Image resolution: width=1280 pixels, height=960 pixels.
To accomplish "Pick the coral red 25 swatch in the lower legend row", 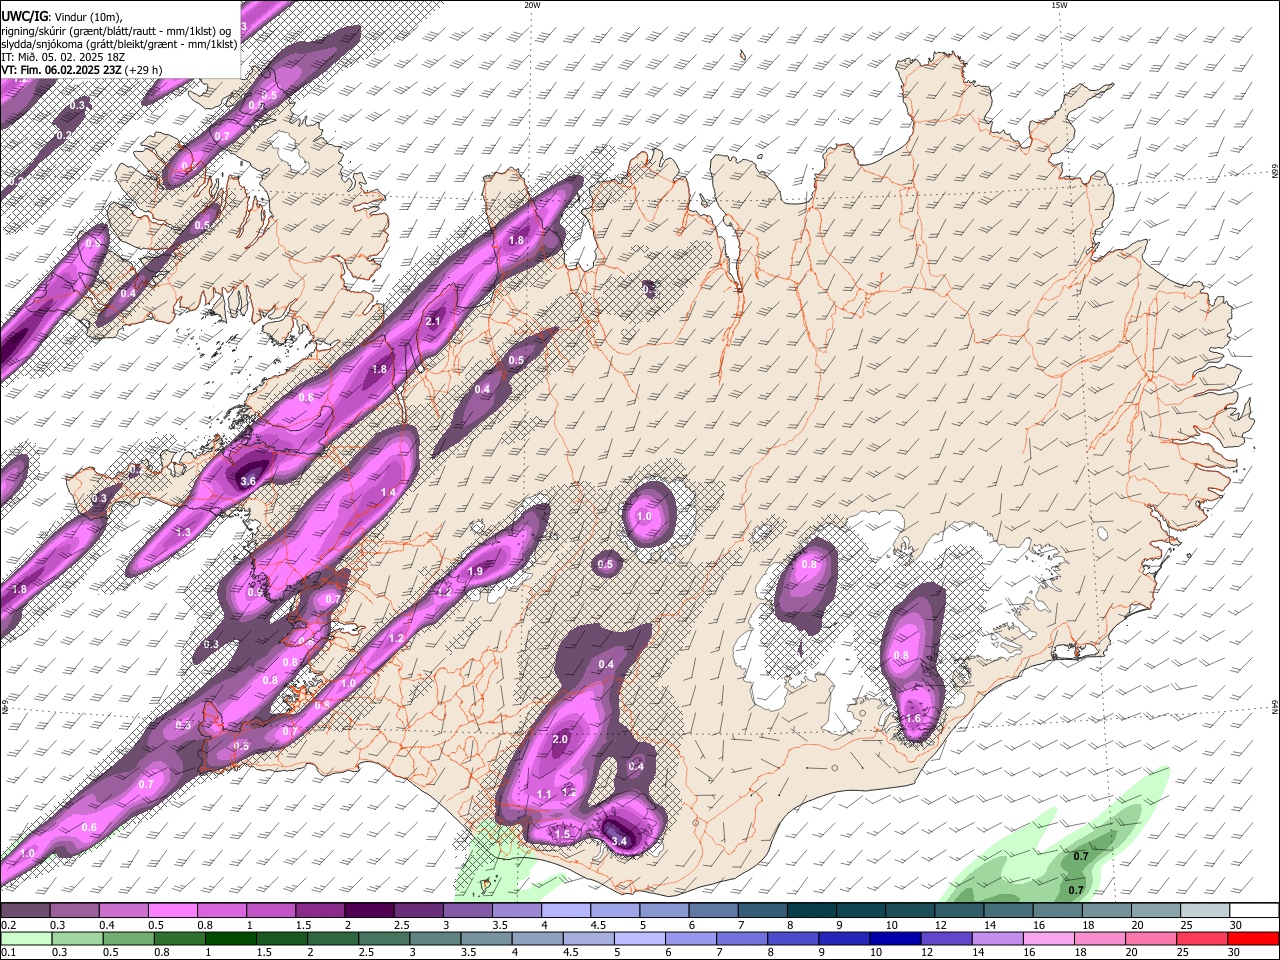I will click(1202, 938).
